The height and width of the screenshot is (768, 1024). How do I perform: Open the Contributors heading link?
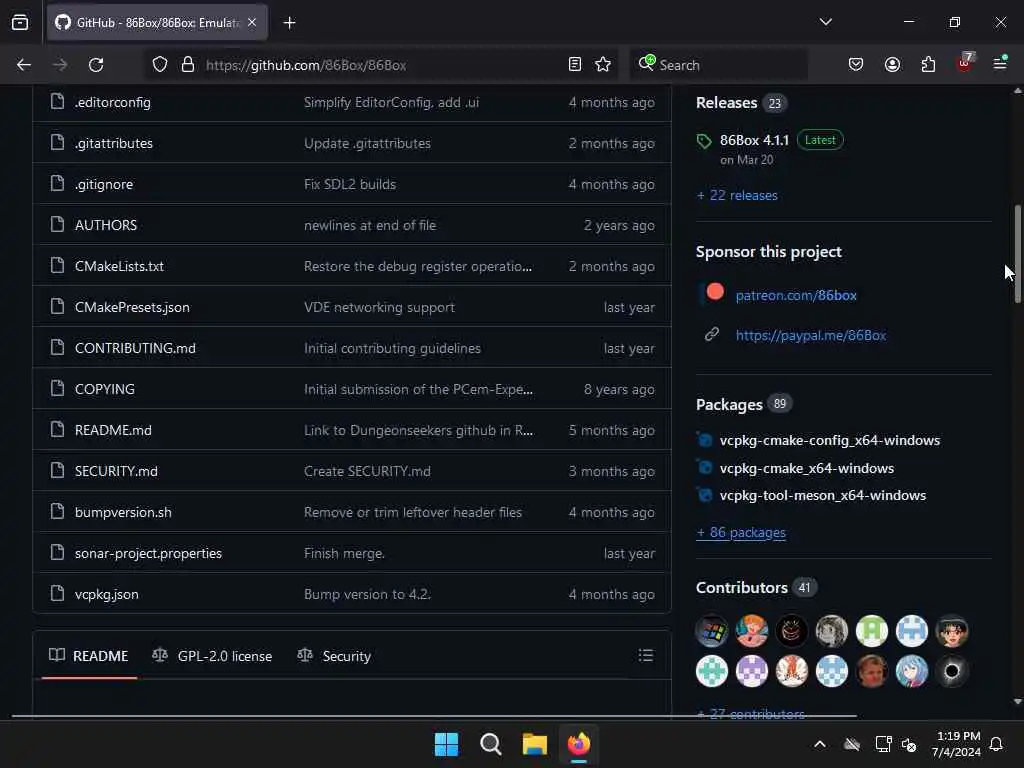(741, 588)
